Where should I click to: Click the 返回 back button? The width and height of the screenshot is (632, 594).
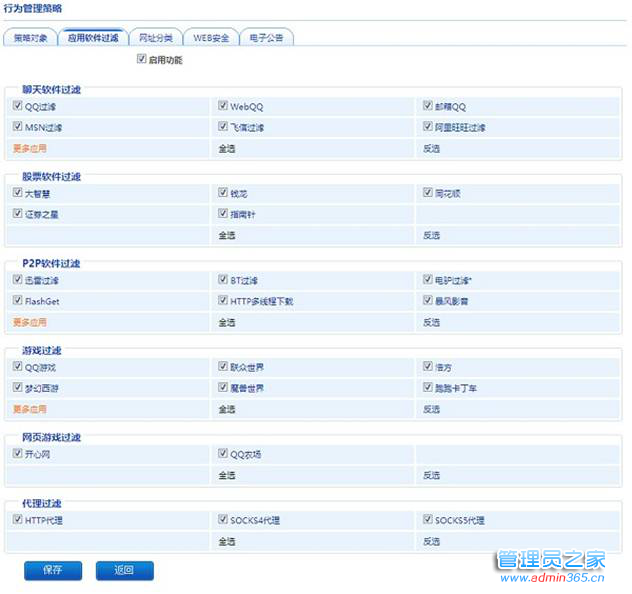point(125,571)
